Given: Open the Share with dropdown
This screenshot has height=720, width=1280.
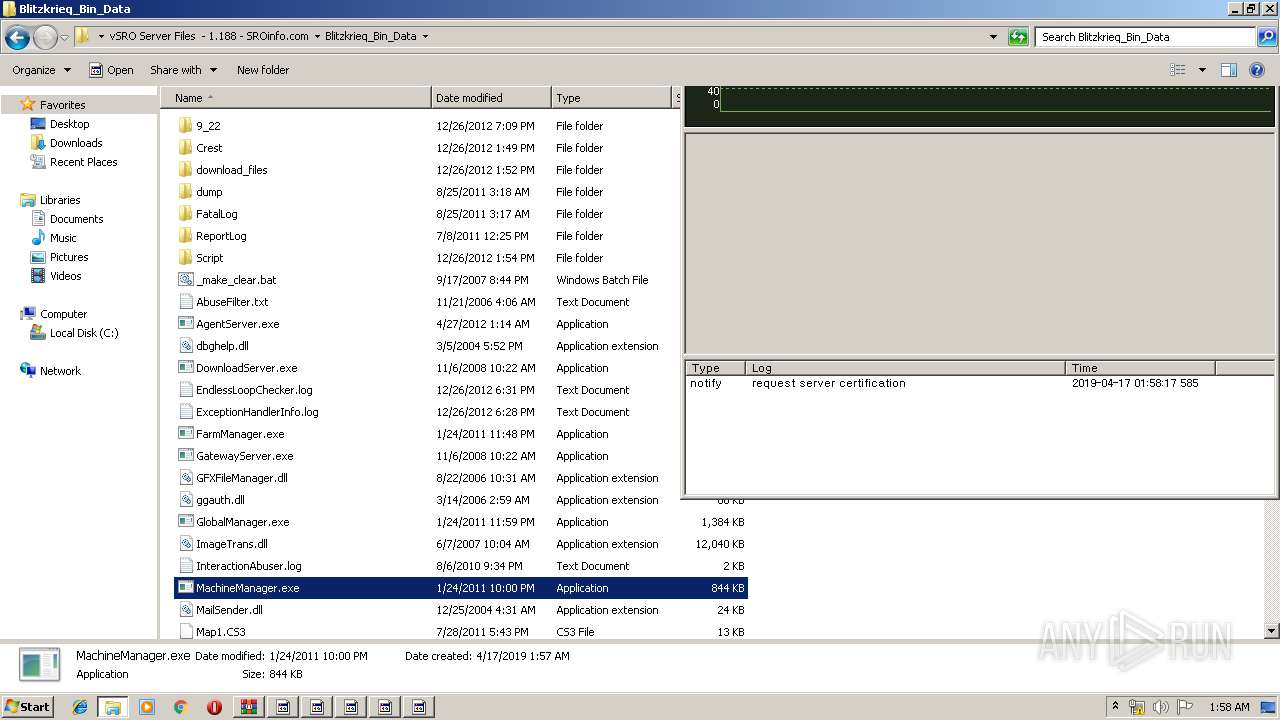Looking at the screenshot, I should tap(184, 70).
